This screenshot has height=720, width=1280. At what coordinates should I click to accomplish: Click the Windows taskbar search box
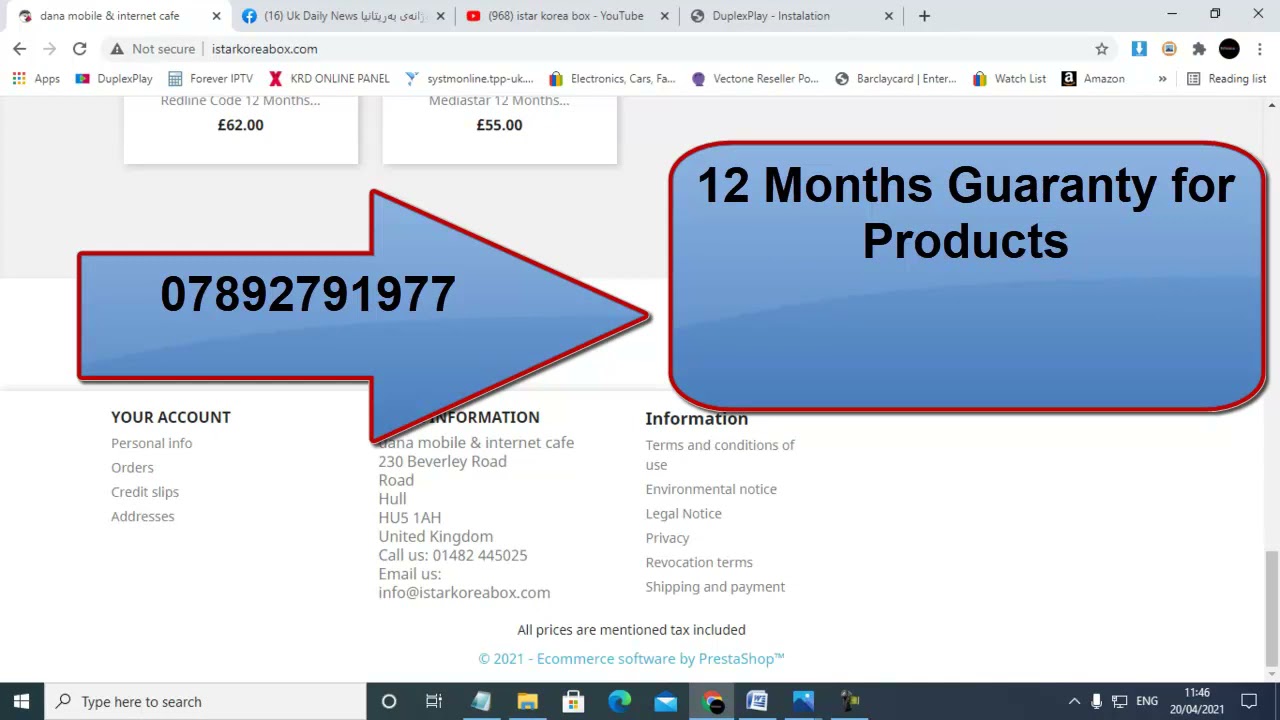point(206,701)
